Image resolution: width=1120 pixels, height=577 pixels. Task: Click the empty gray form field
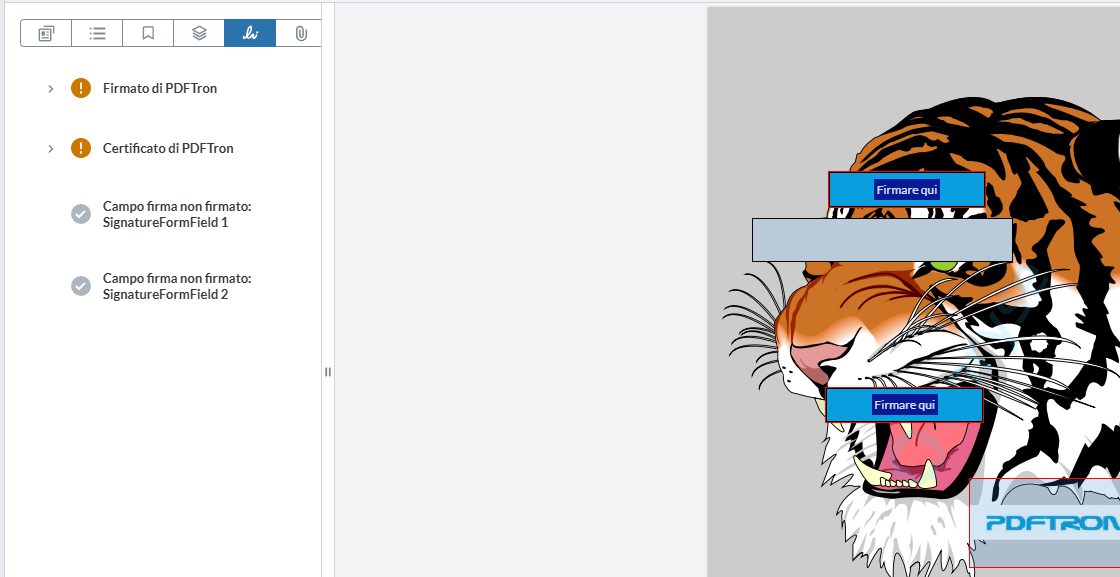pyautogui.click(x=882, y=240)
